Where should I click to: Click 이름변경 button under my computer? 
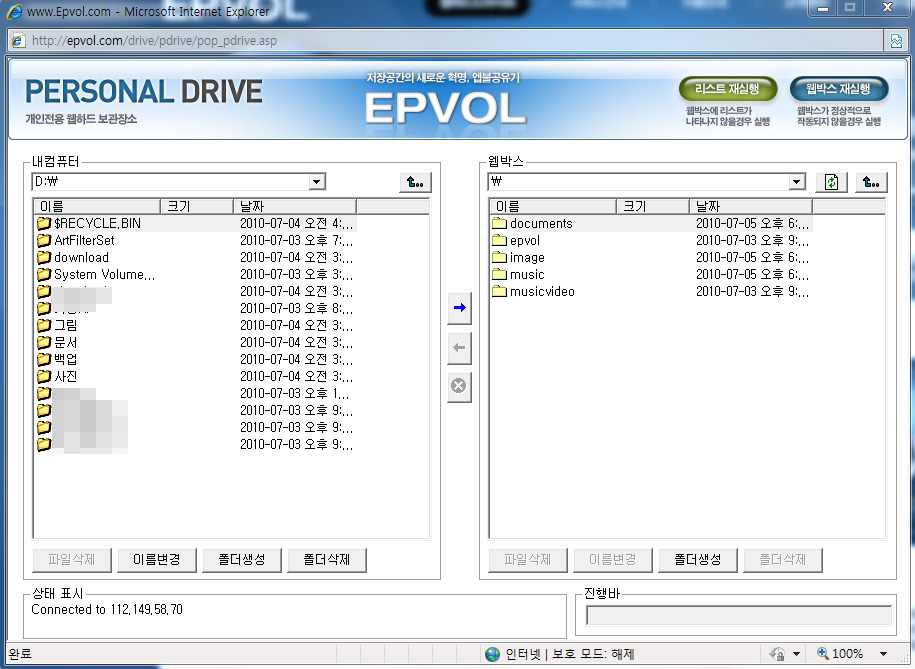[x=157, y=560]
